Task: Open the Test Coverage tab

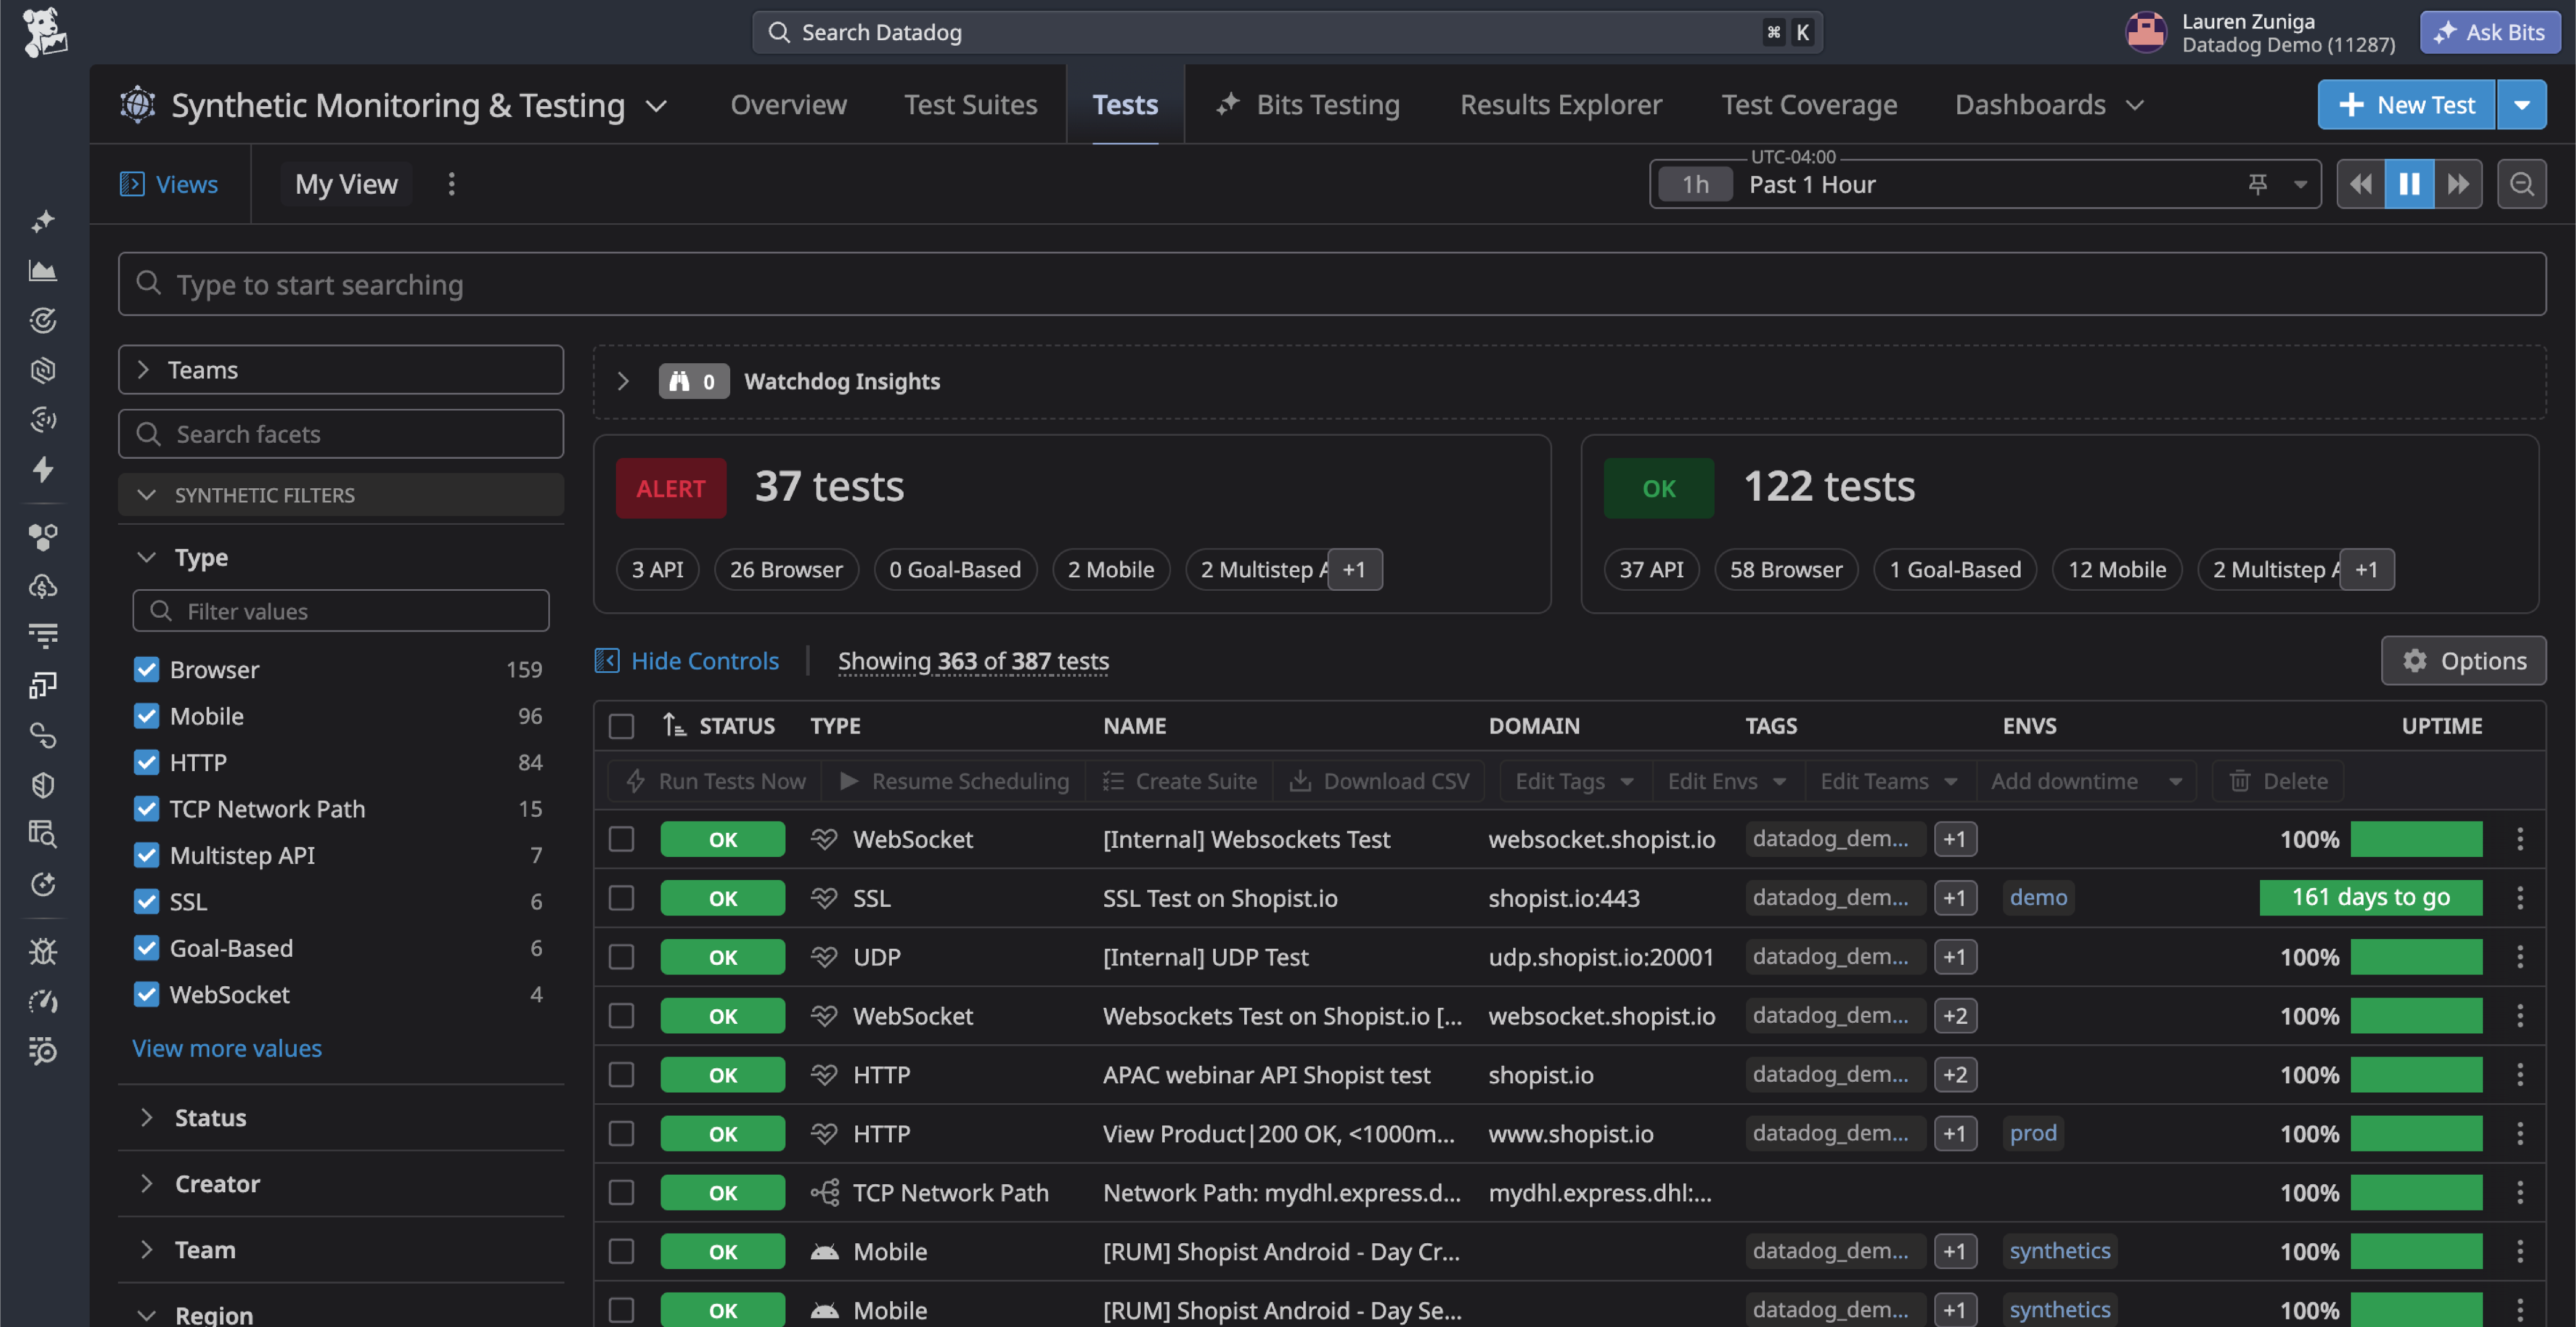Action: [x=1809, y=104]
